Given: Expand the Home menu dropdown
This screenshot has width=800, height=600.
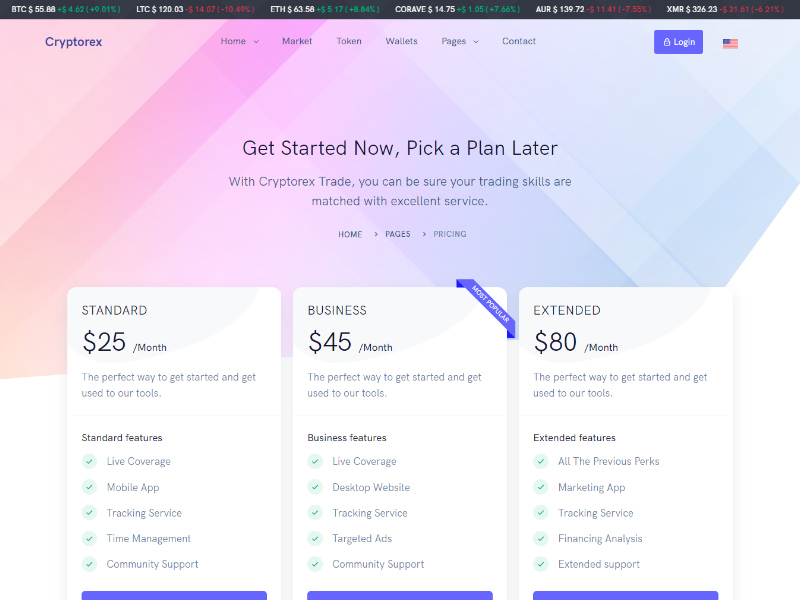Looking at the screenshot, I should point(240,41).
